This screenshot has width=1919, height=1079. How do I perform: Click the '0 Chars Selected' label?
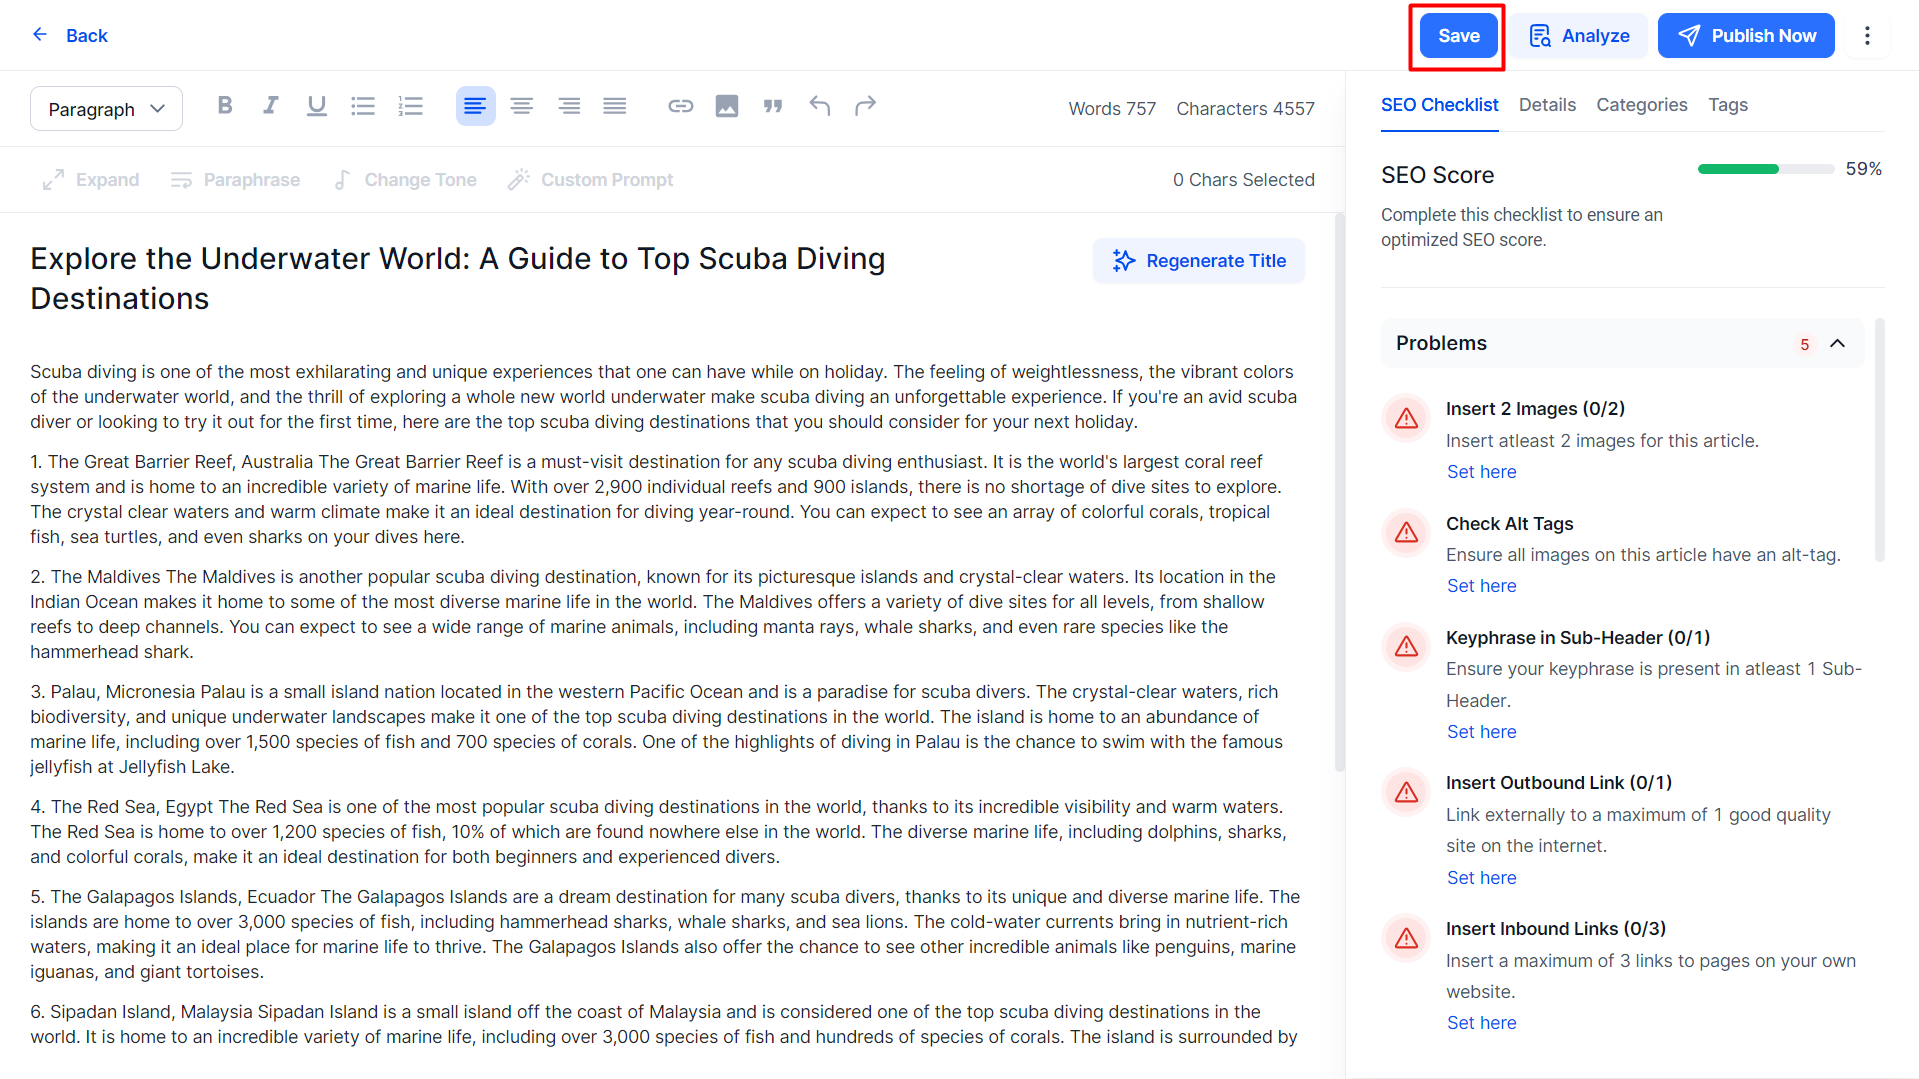[1243, 180]
